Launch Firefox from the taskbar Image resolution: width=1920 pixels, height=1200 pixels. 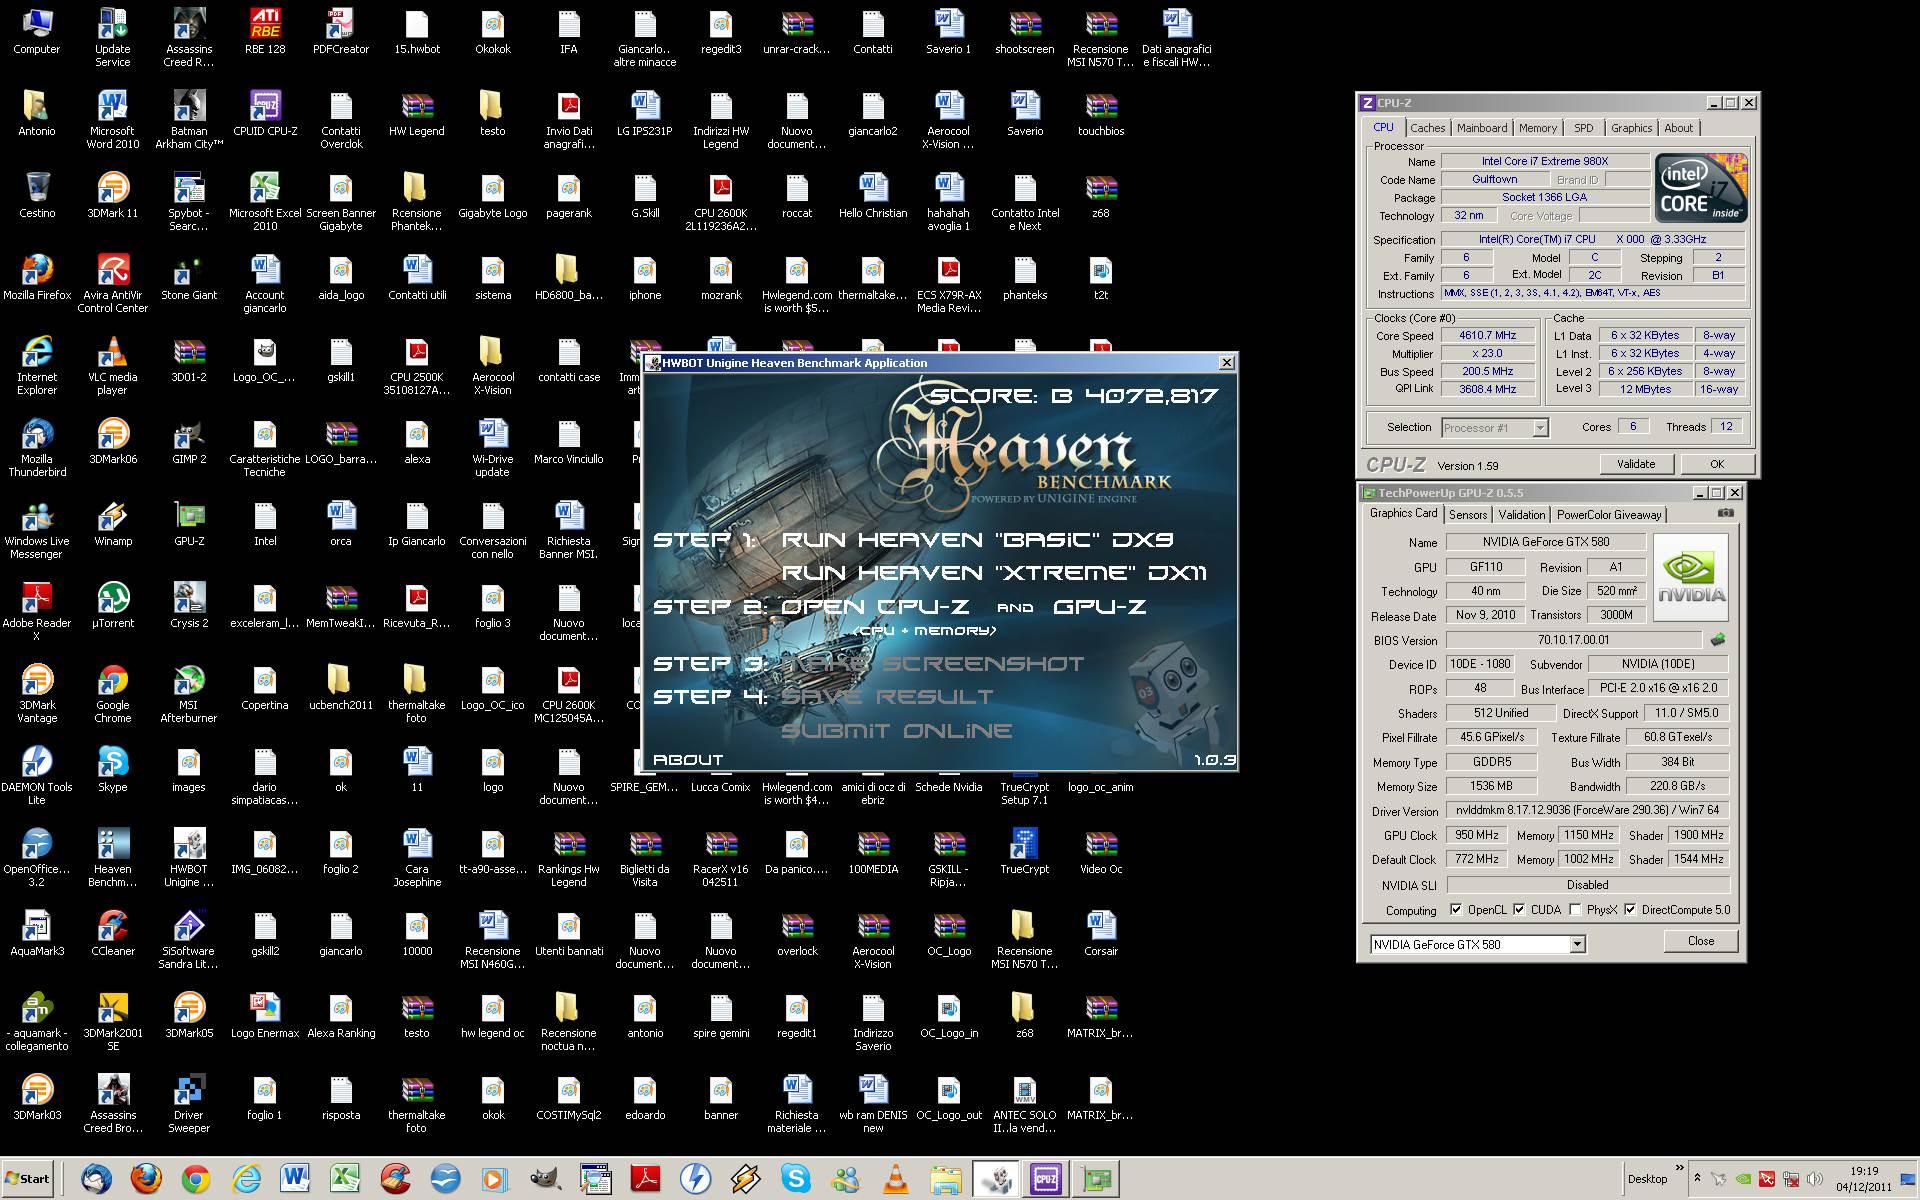click(x=146, y=1179)
